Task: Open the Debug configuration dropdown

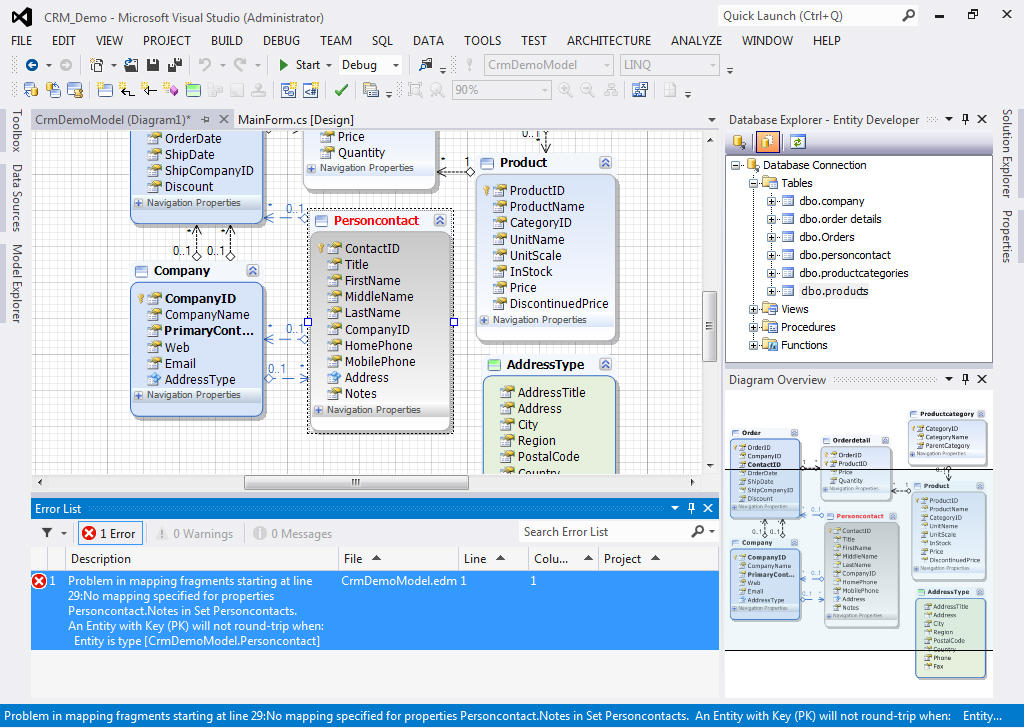Action: [x=396, y=65]
